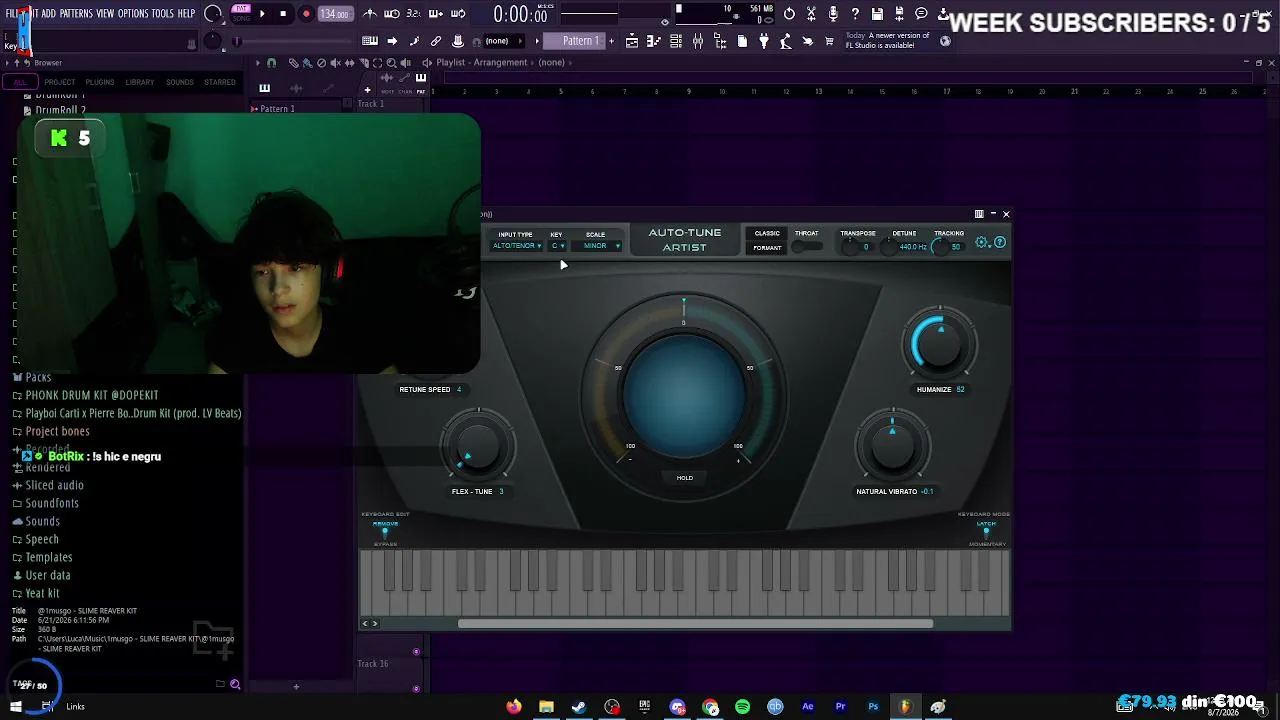Expand the PHONK DRUM KIT @DOPEKIT folder
Image resolution: width=1280 pixels, height=720 pixels.
92,395
